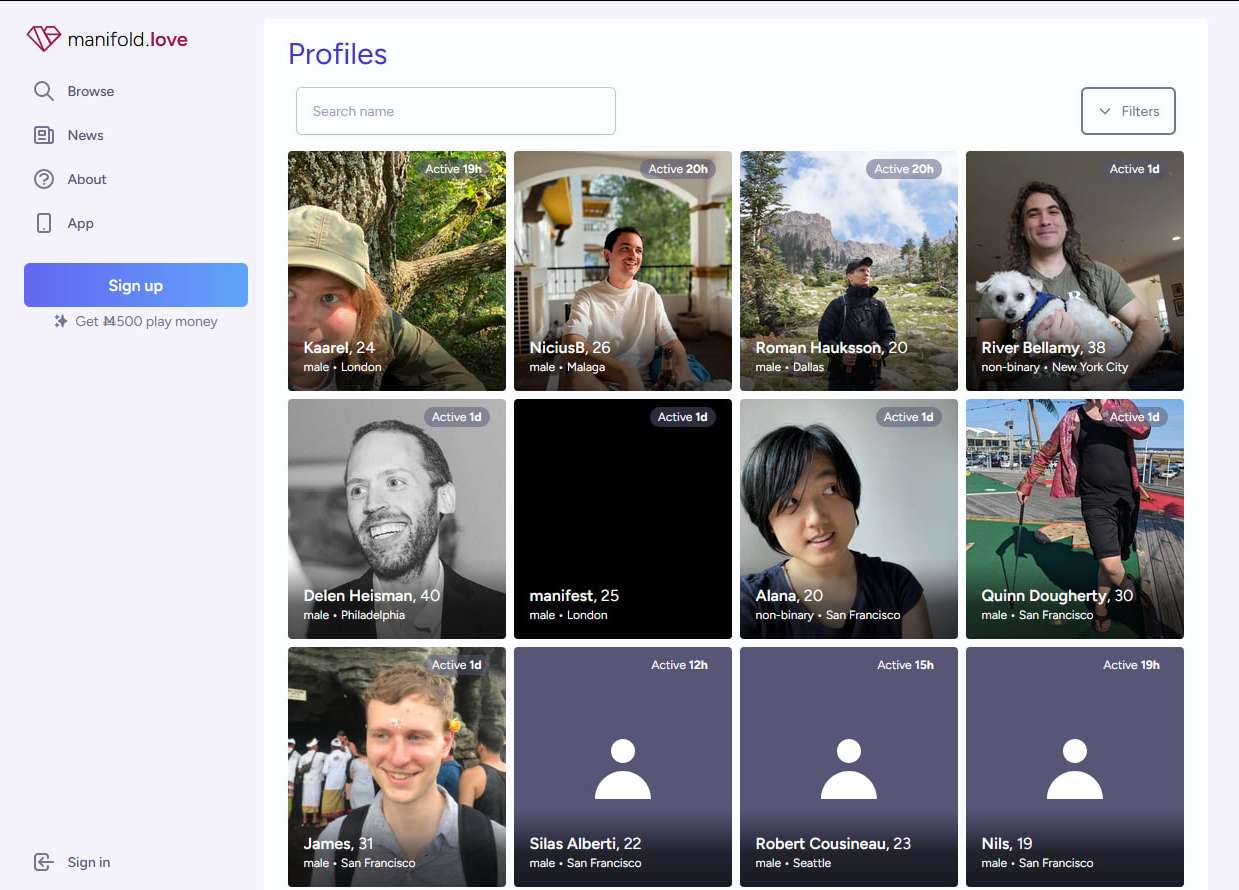The height and width of the screenshot is (890, 1239).
Task: Click the Sign in link
Action: [89, 862]
